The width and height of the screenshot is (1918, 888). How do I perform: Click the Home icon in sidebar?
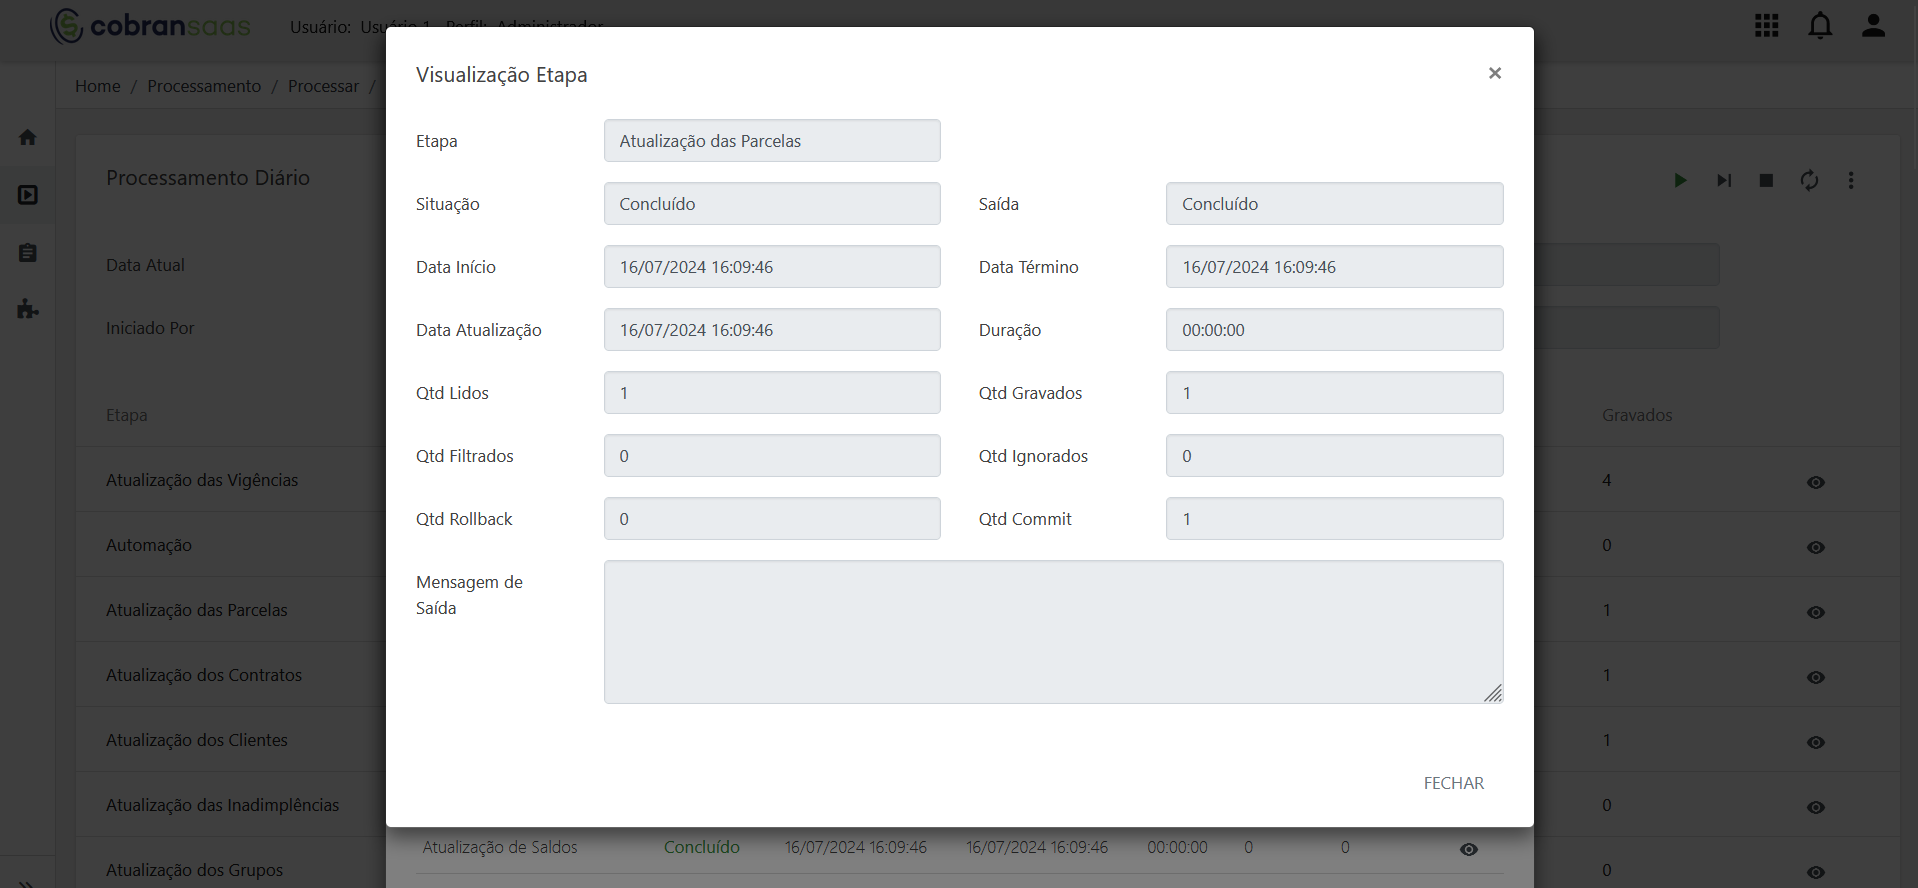coord(28,137)
